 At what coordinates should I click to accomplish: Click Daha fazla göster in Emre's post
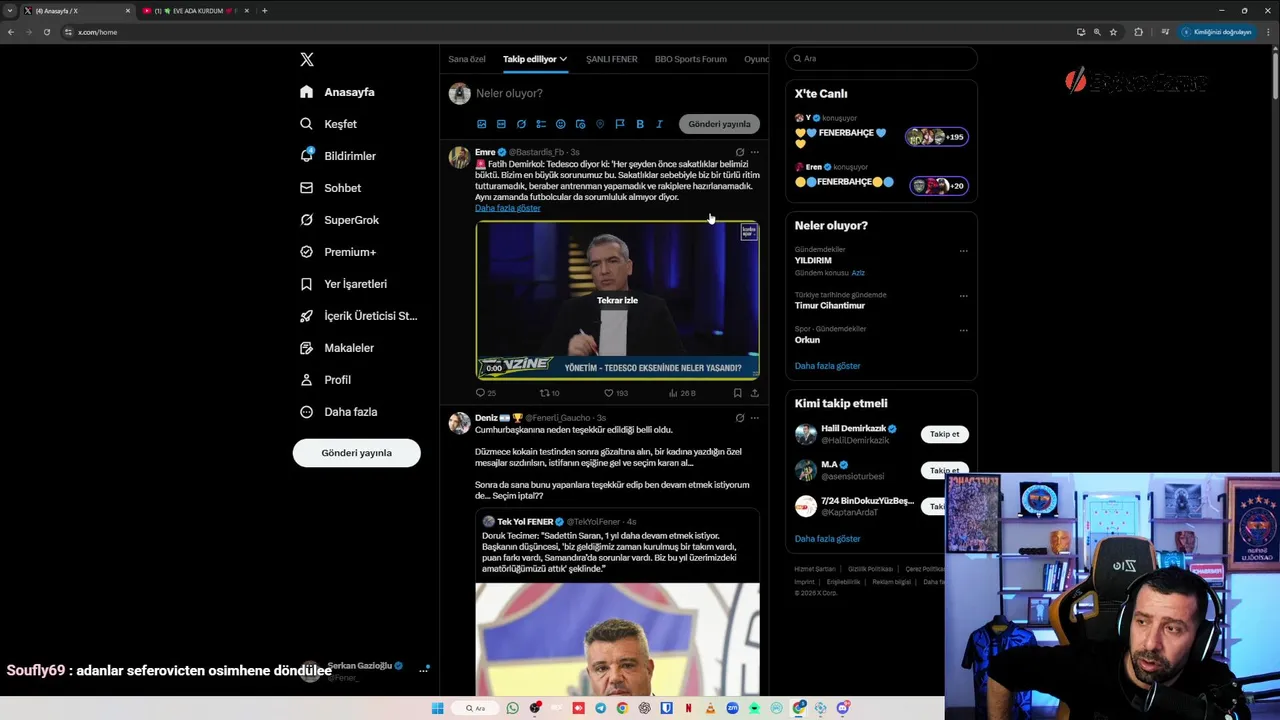(x=507, y=208)
